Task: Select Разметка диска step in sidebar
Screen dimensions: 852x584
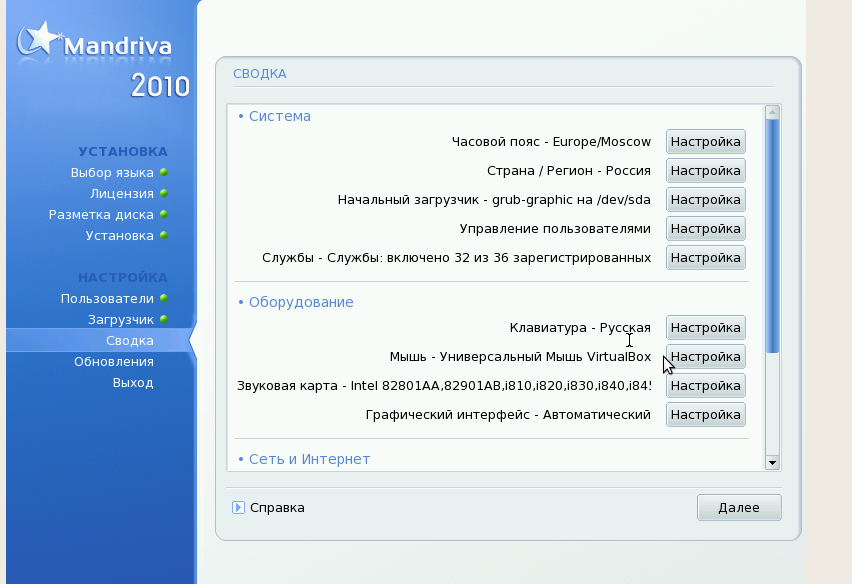Action: click(x=101, y=215)
